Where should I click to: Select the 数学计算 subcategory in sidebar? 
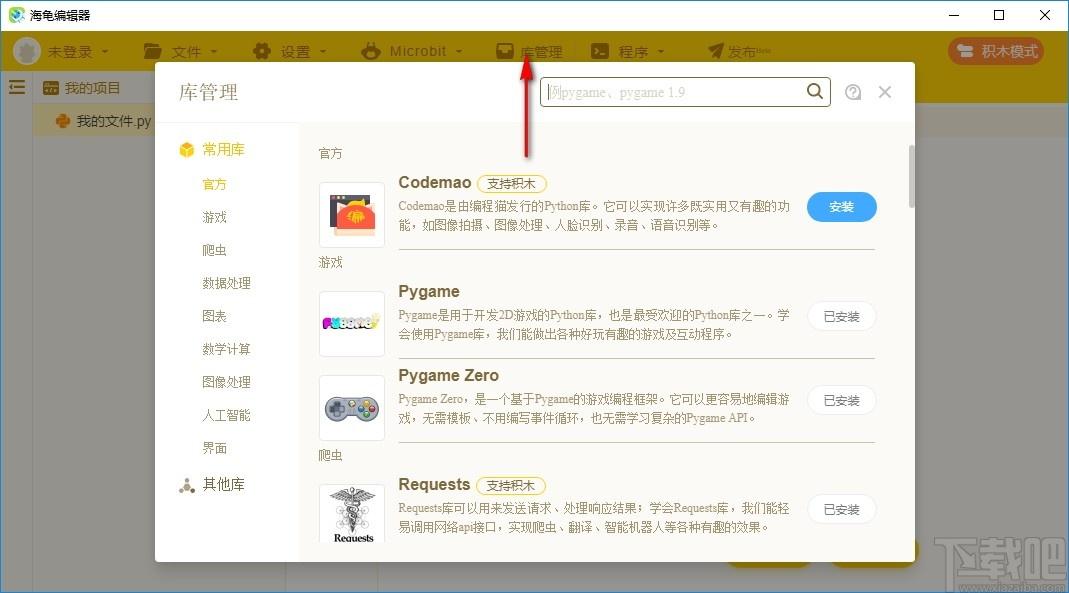[x=226, y=349]
